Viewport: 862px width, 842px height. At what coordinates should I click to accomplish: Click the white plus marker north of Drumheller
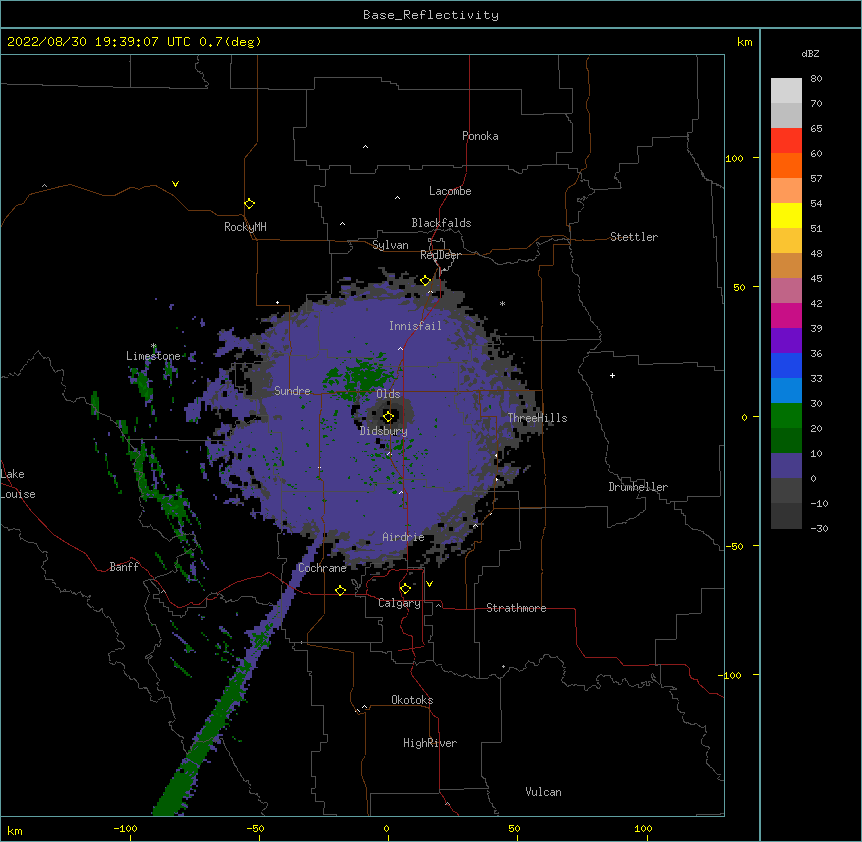(612, 375)
